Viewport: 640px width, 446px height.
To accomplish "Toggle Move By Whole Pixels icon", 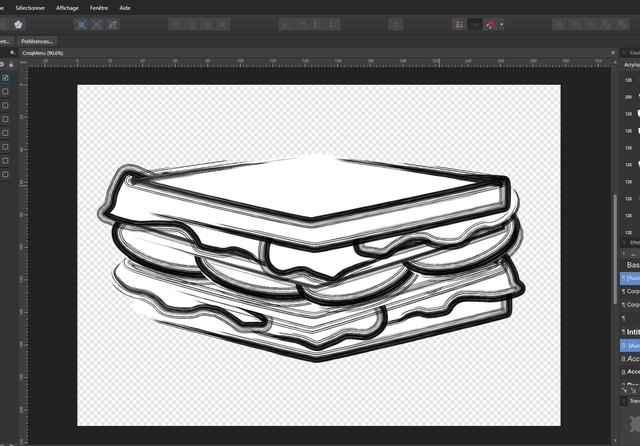I will tap(475, 25).
